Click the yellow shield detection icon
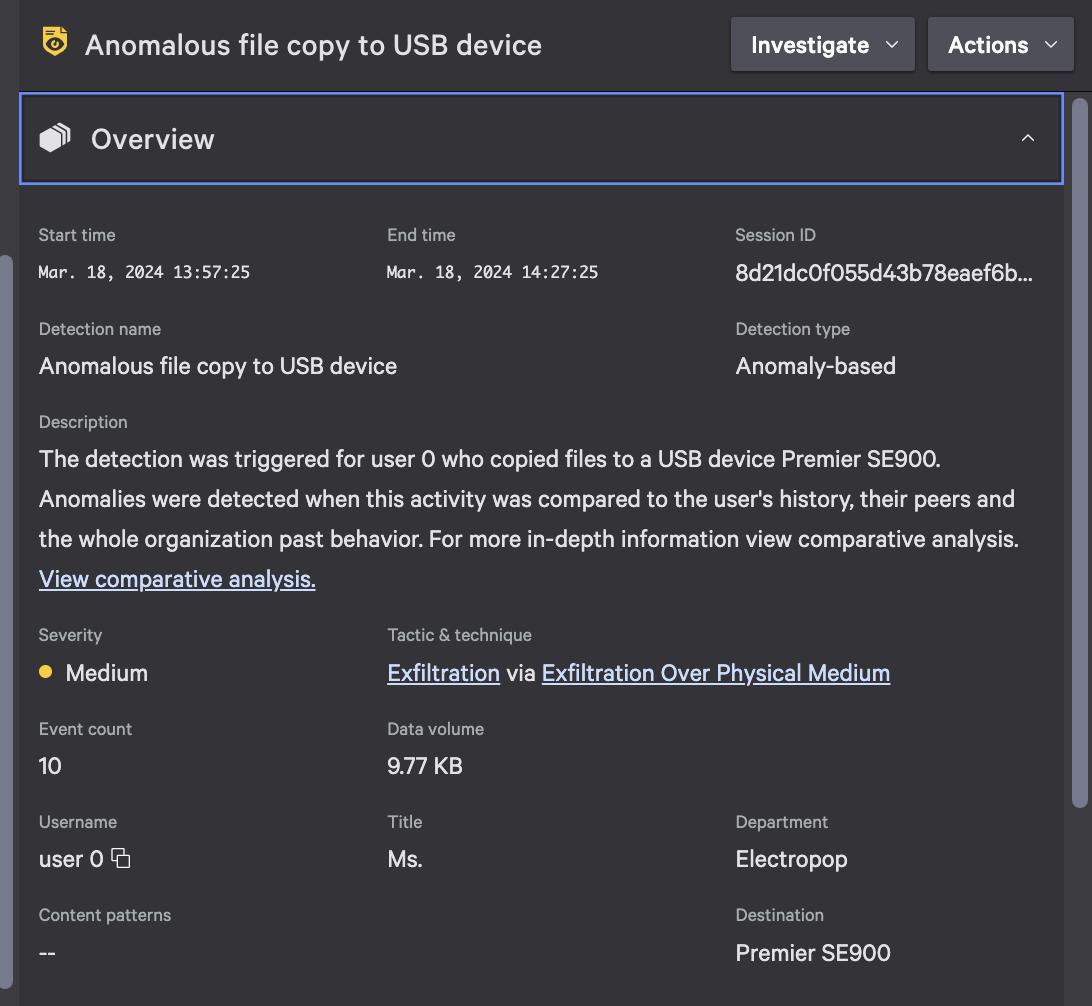This screenshot has width=1092, height=1006. tap(55, 42)
